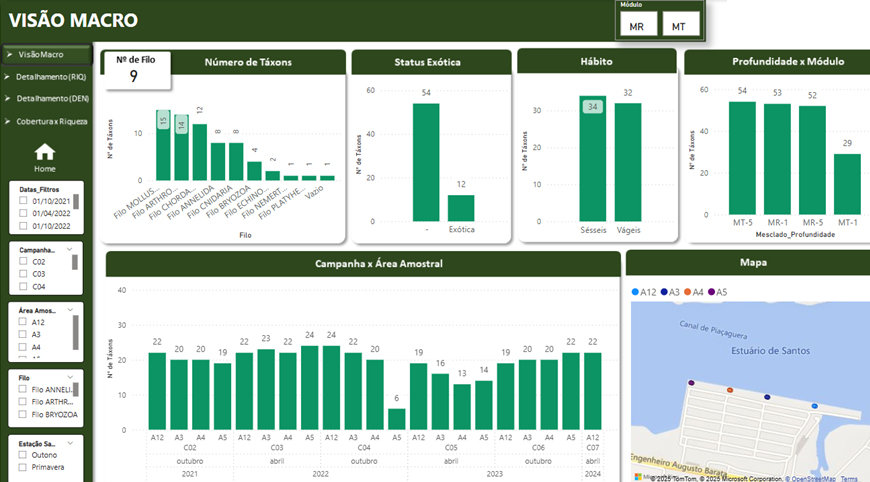Open the Filo slicer dropdown chevron
The width and height of the screenshot is (870, 482).
(70, 378)
